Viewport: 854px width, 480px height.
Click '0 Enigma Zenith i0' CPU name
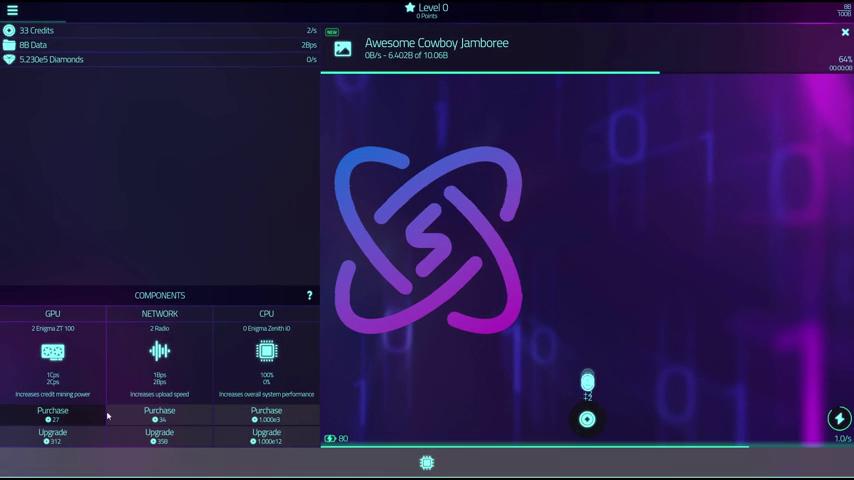pyautogui.click(x=266, y=329)
